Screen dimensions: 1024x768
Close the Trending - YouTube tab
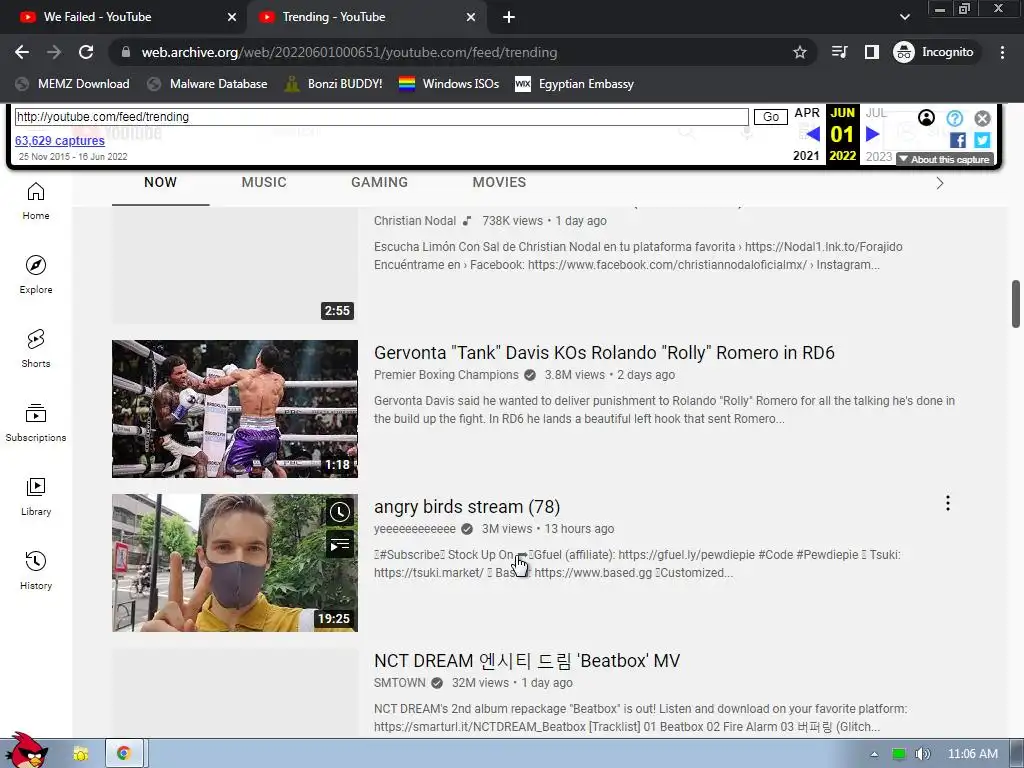[x=471, y=17]
